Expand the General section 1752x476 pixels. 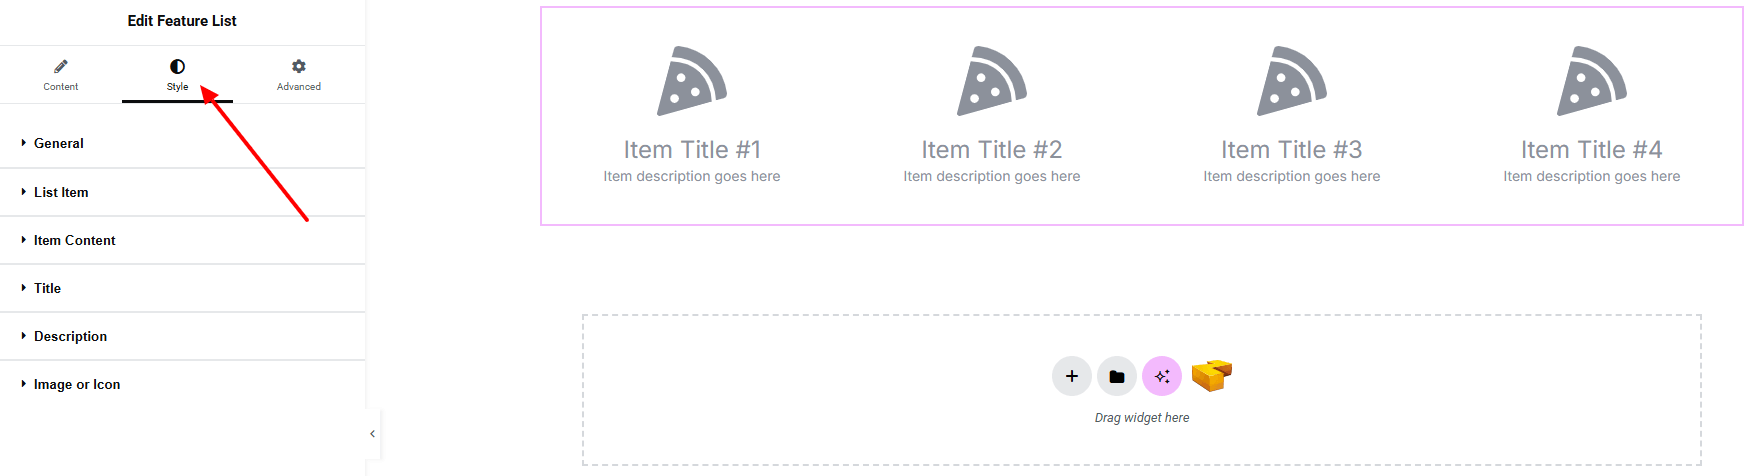(x=59, y=143)
